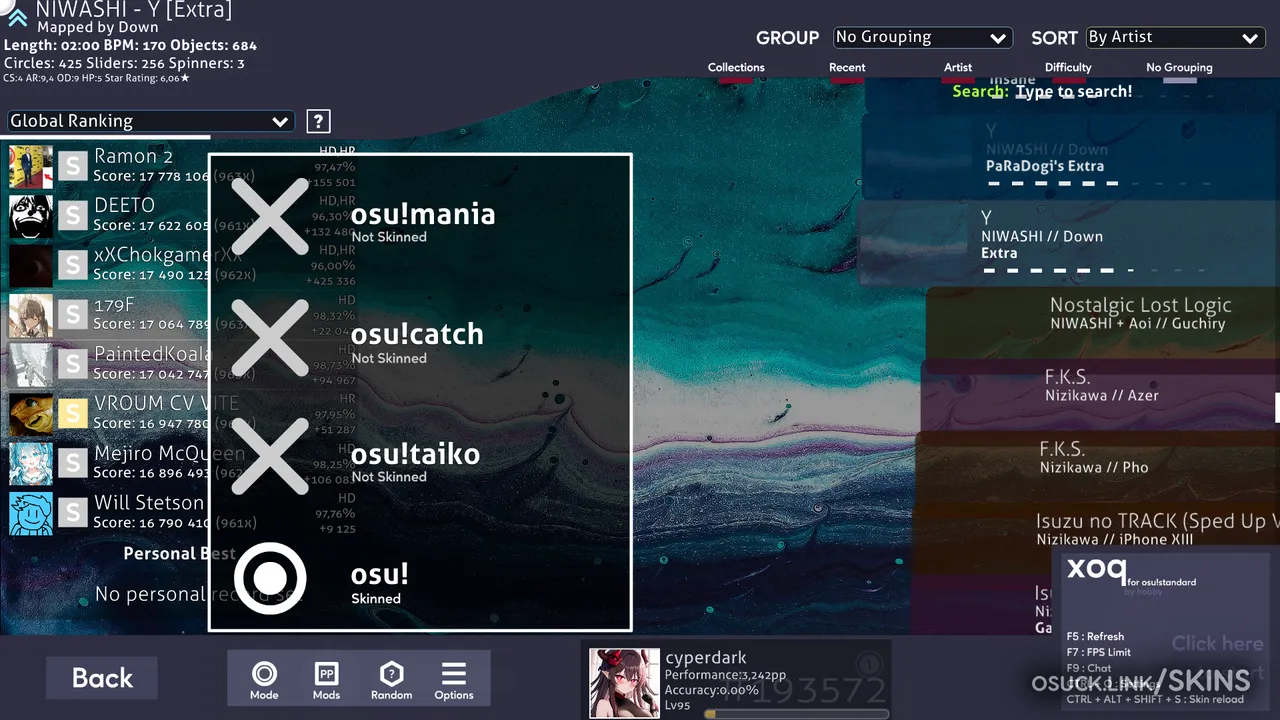This screenshot has width=1280, height=720.
Task: Click the question mark help box
Action: [x=318, y=121]
